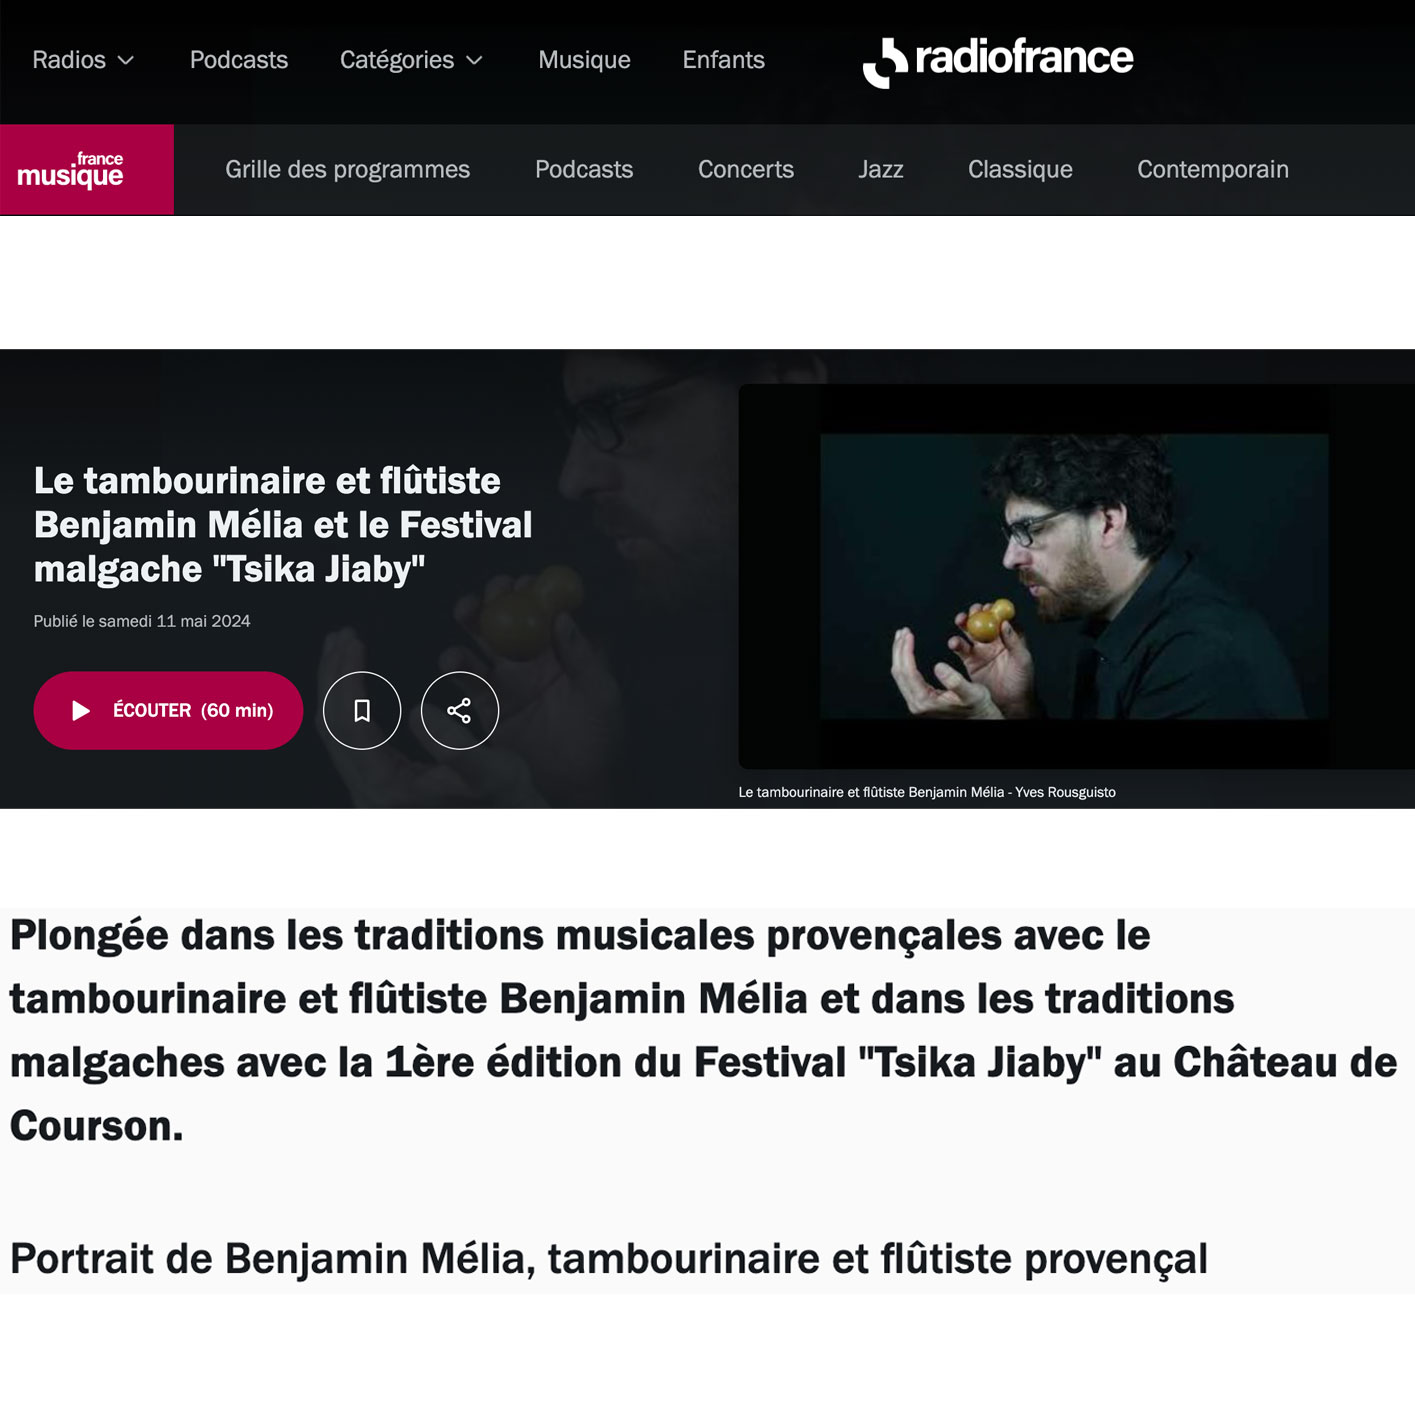Click the chevron next to Catégories
The width and height of the screenshot is (1415, 1415).
475,61
